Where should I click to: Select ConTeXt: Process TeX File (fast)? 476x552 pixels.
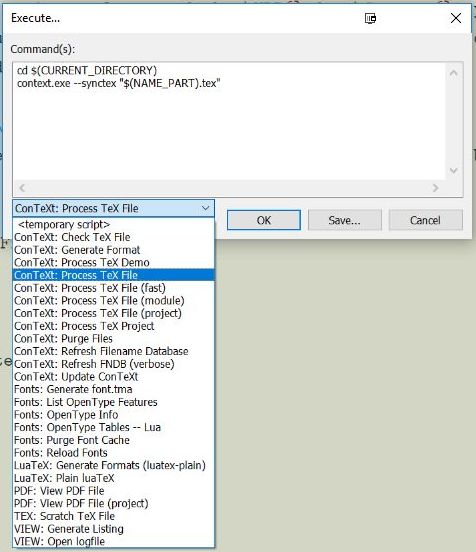(113, 288)
